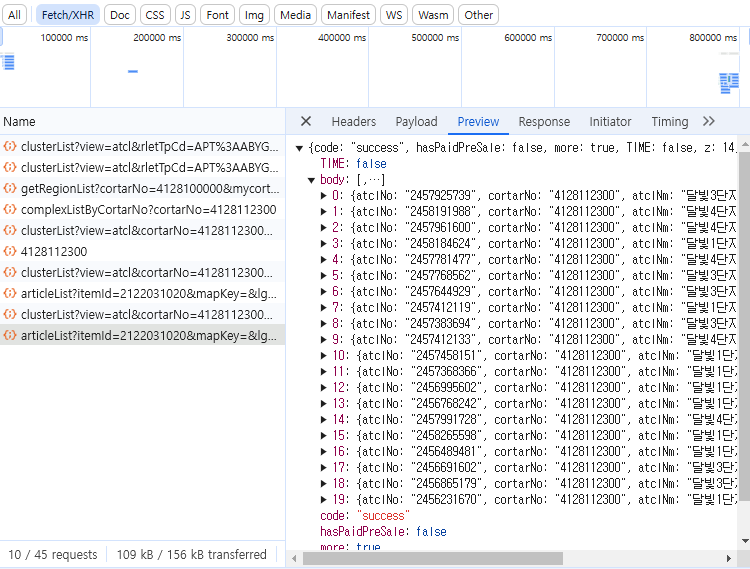The width and height of the screenshot is (750, 569).
Task: Open the Initiator tab
Action: 610,122
